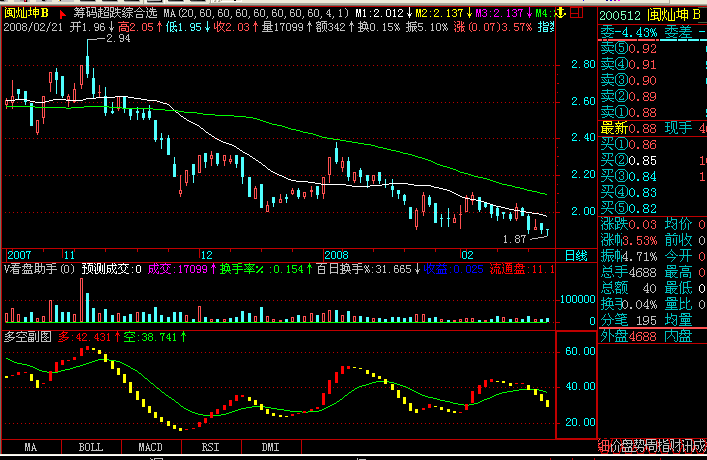Click the 100000 level on volume axis
Screen dimensions: 707x460
[578, 299]
